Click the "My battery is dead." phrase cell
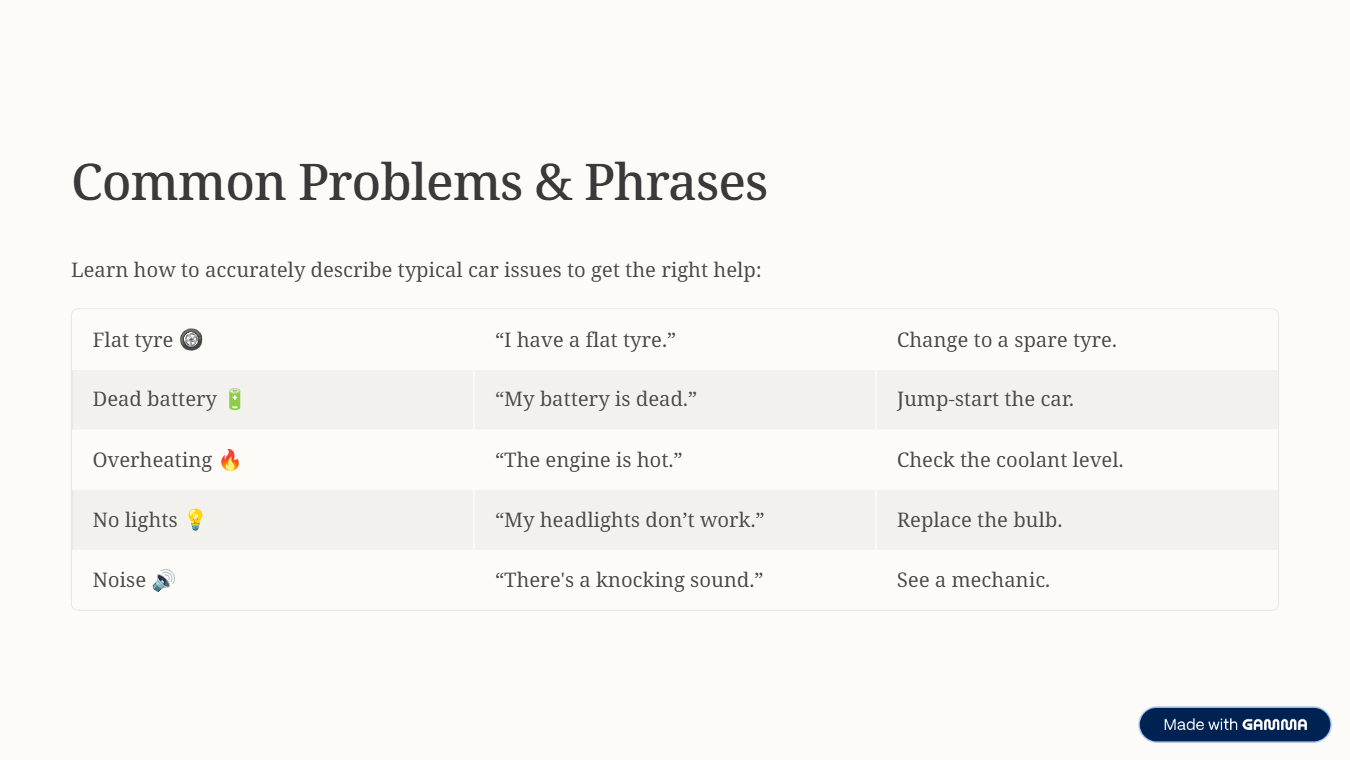The image size is (1350, 760). 595,399
